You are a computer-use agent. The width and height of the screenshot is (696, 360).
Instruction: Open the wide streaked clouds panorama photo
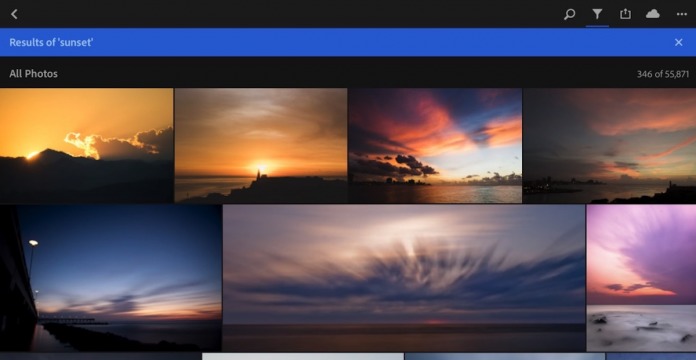pyautogui.click(x=404, y=278)
